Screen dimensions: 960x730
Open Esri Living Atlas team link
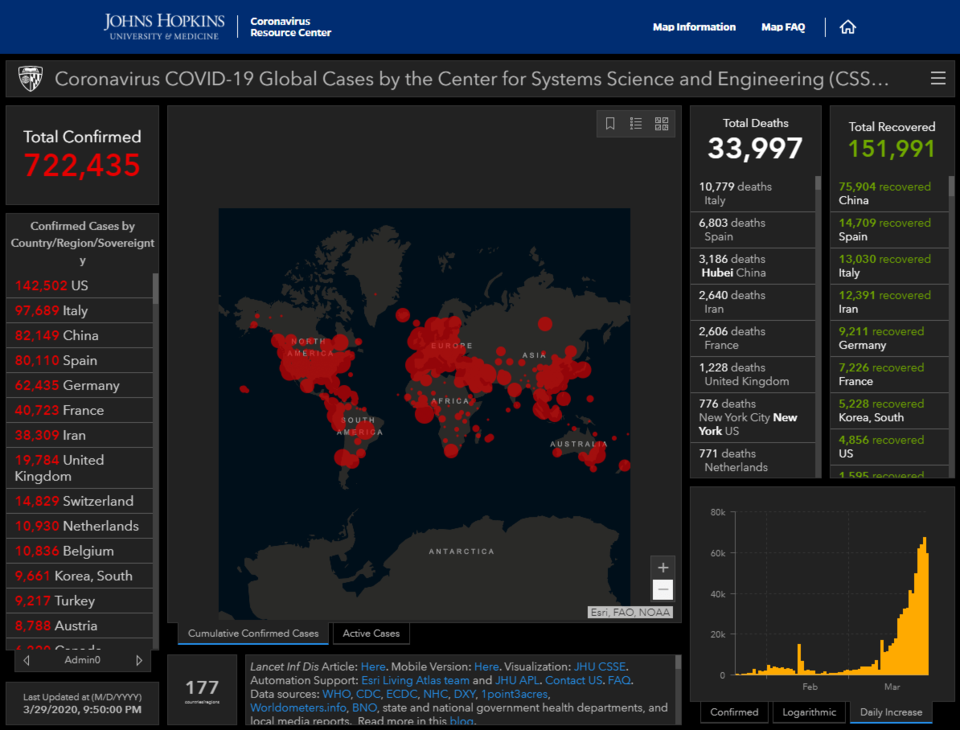tap(415, 680)
